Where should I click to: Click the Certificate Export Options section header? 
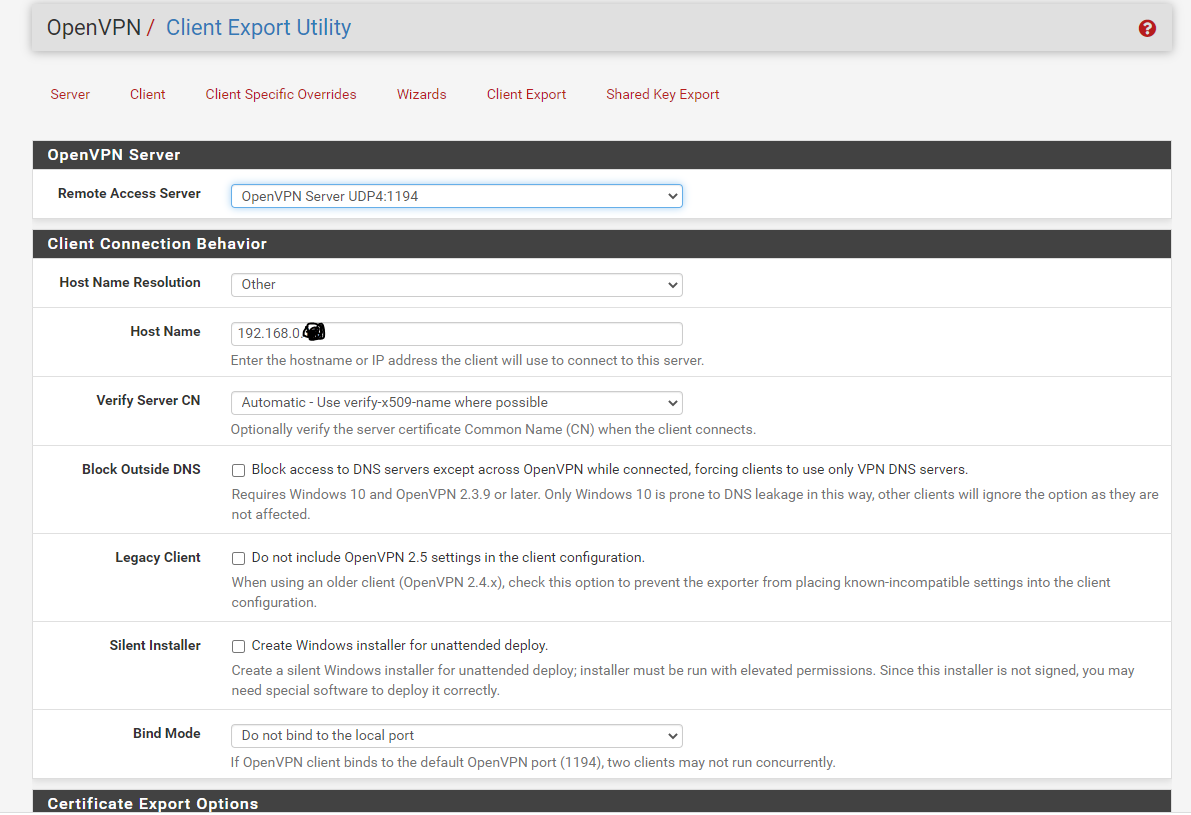pyautogui.click(x=602, y=802)
